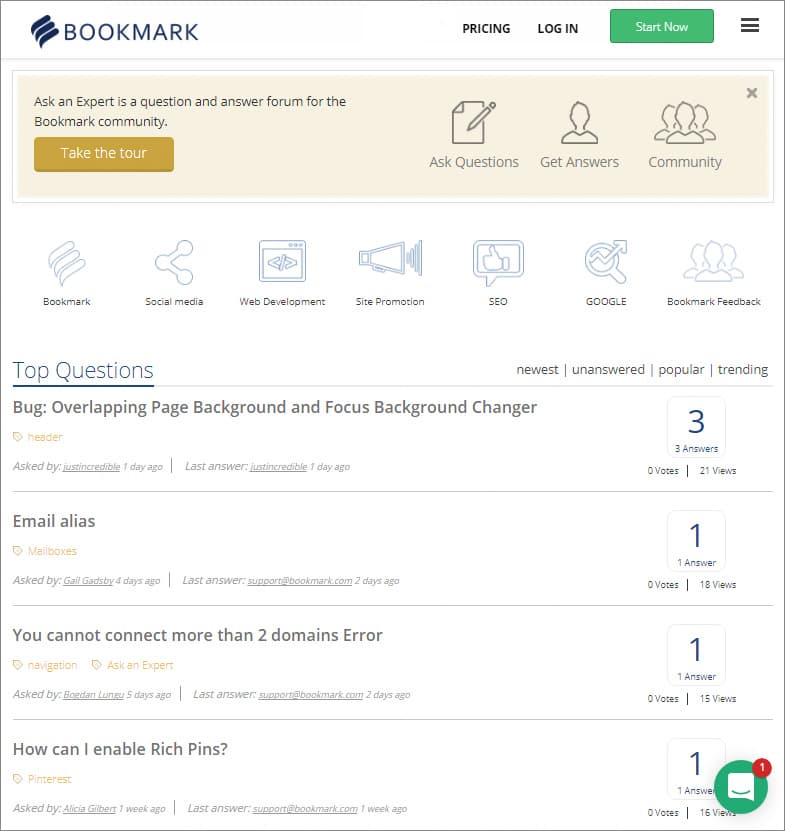The height and width of the screenshot is (831, 785).
Task: Open How can I enable Rich Pins question
Action: (x=120, y=749)
